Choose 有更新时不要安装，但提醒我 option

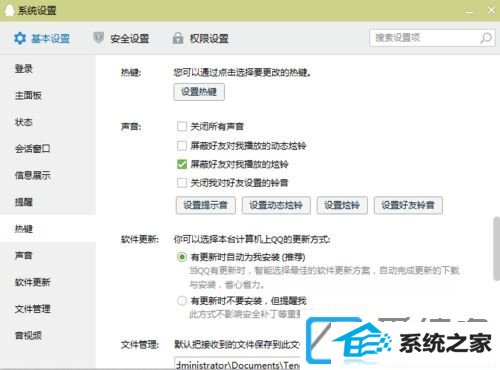[182, 301]
